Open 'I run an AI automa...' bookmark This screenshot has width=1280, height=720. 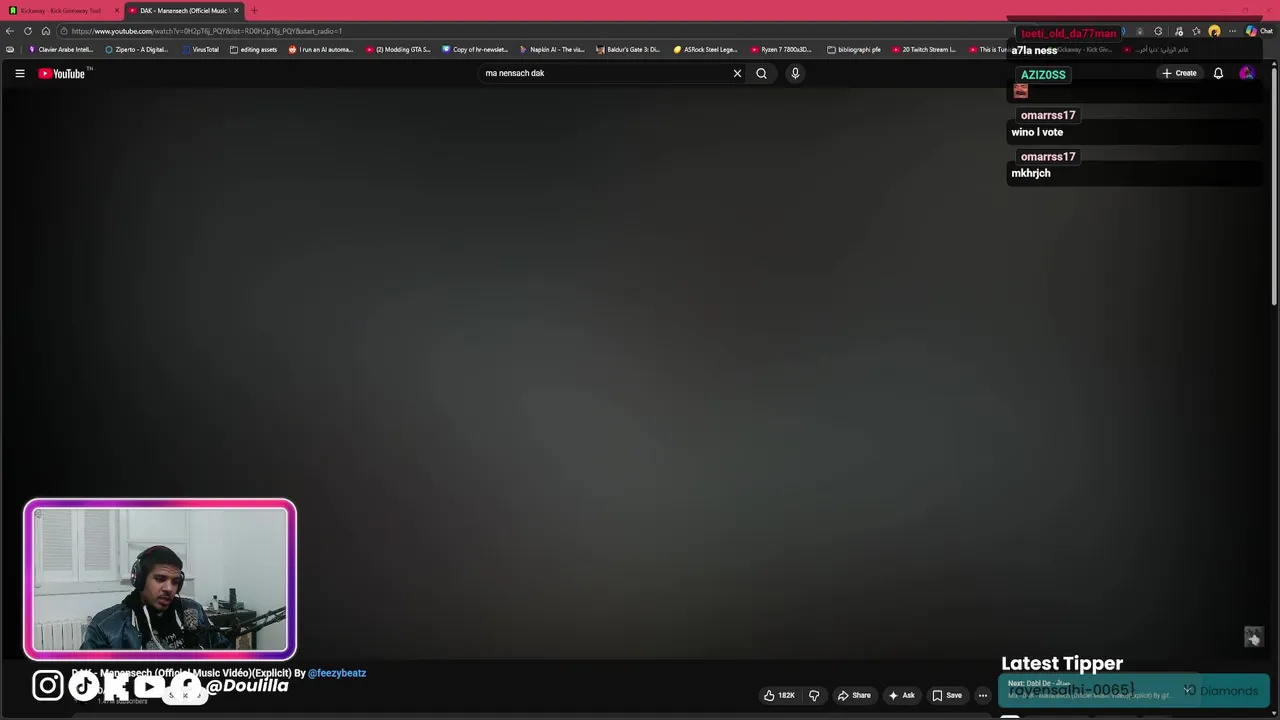320,49
